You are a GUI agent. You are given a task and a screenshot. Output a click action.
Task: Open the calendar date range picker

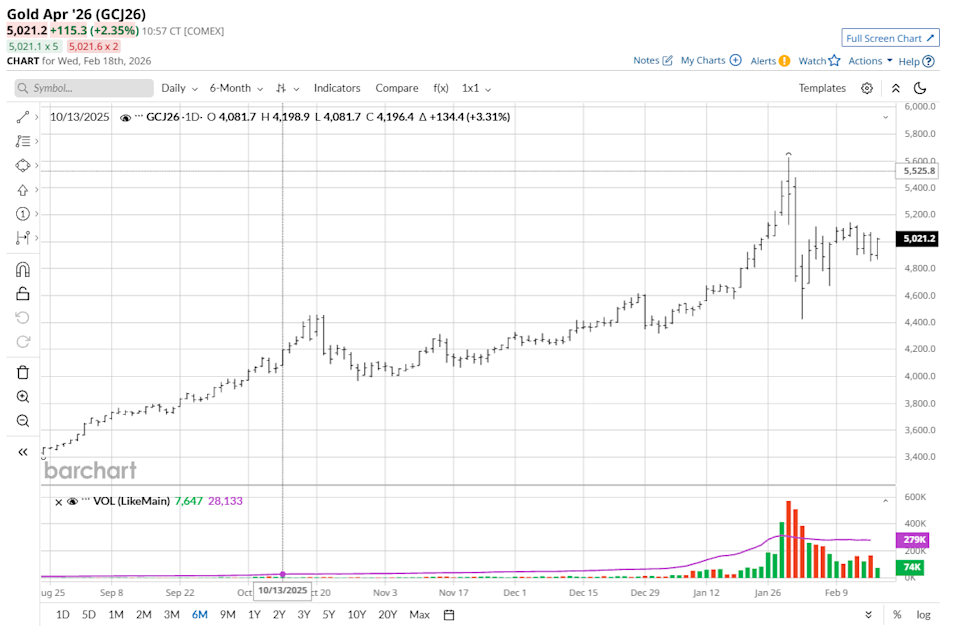point(449,614)
